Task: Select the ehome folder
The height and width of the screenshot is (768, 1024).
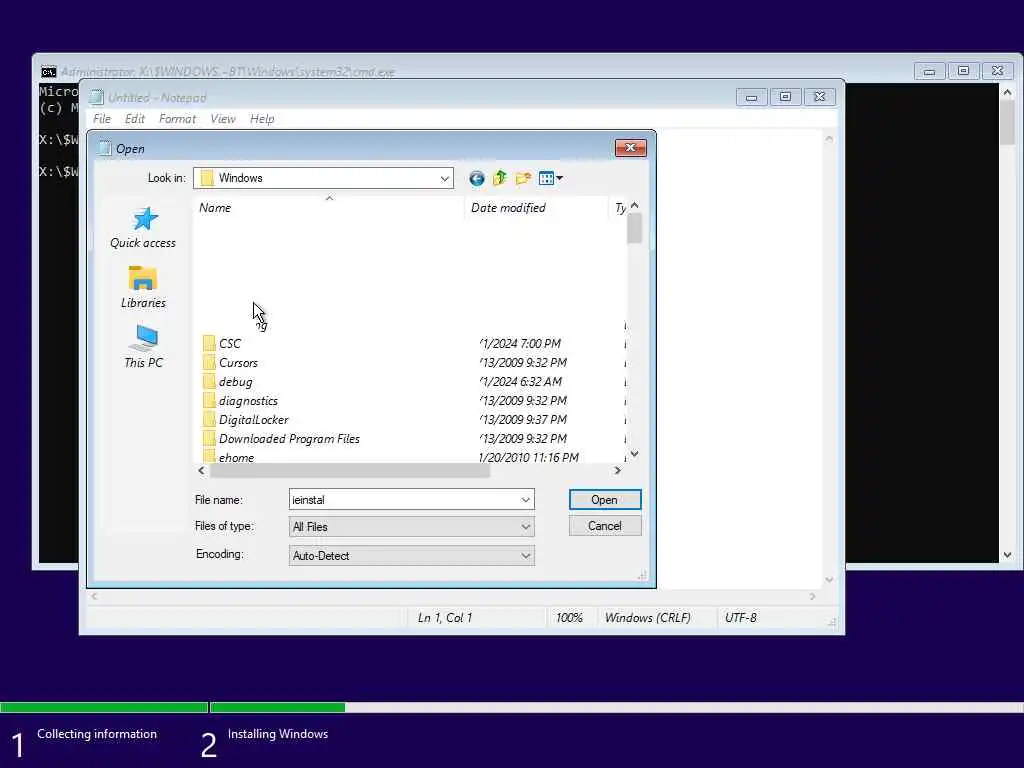Action: coord(236,457)
